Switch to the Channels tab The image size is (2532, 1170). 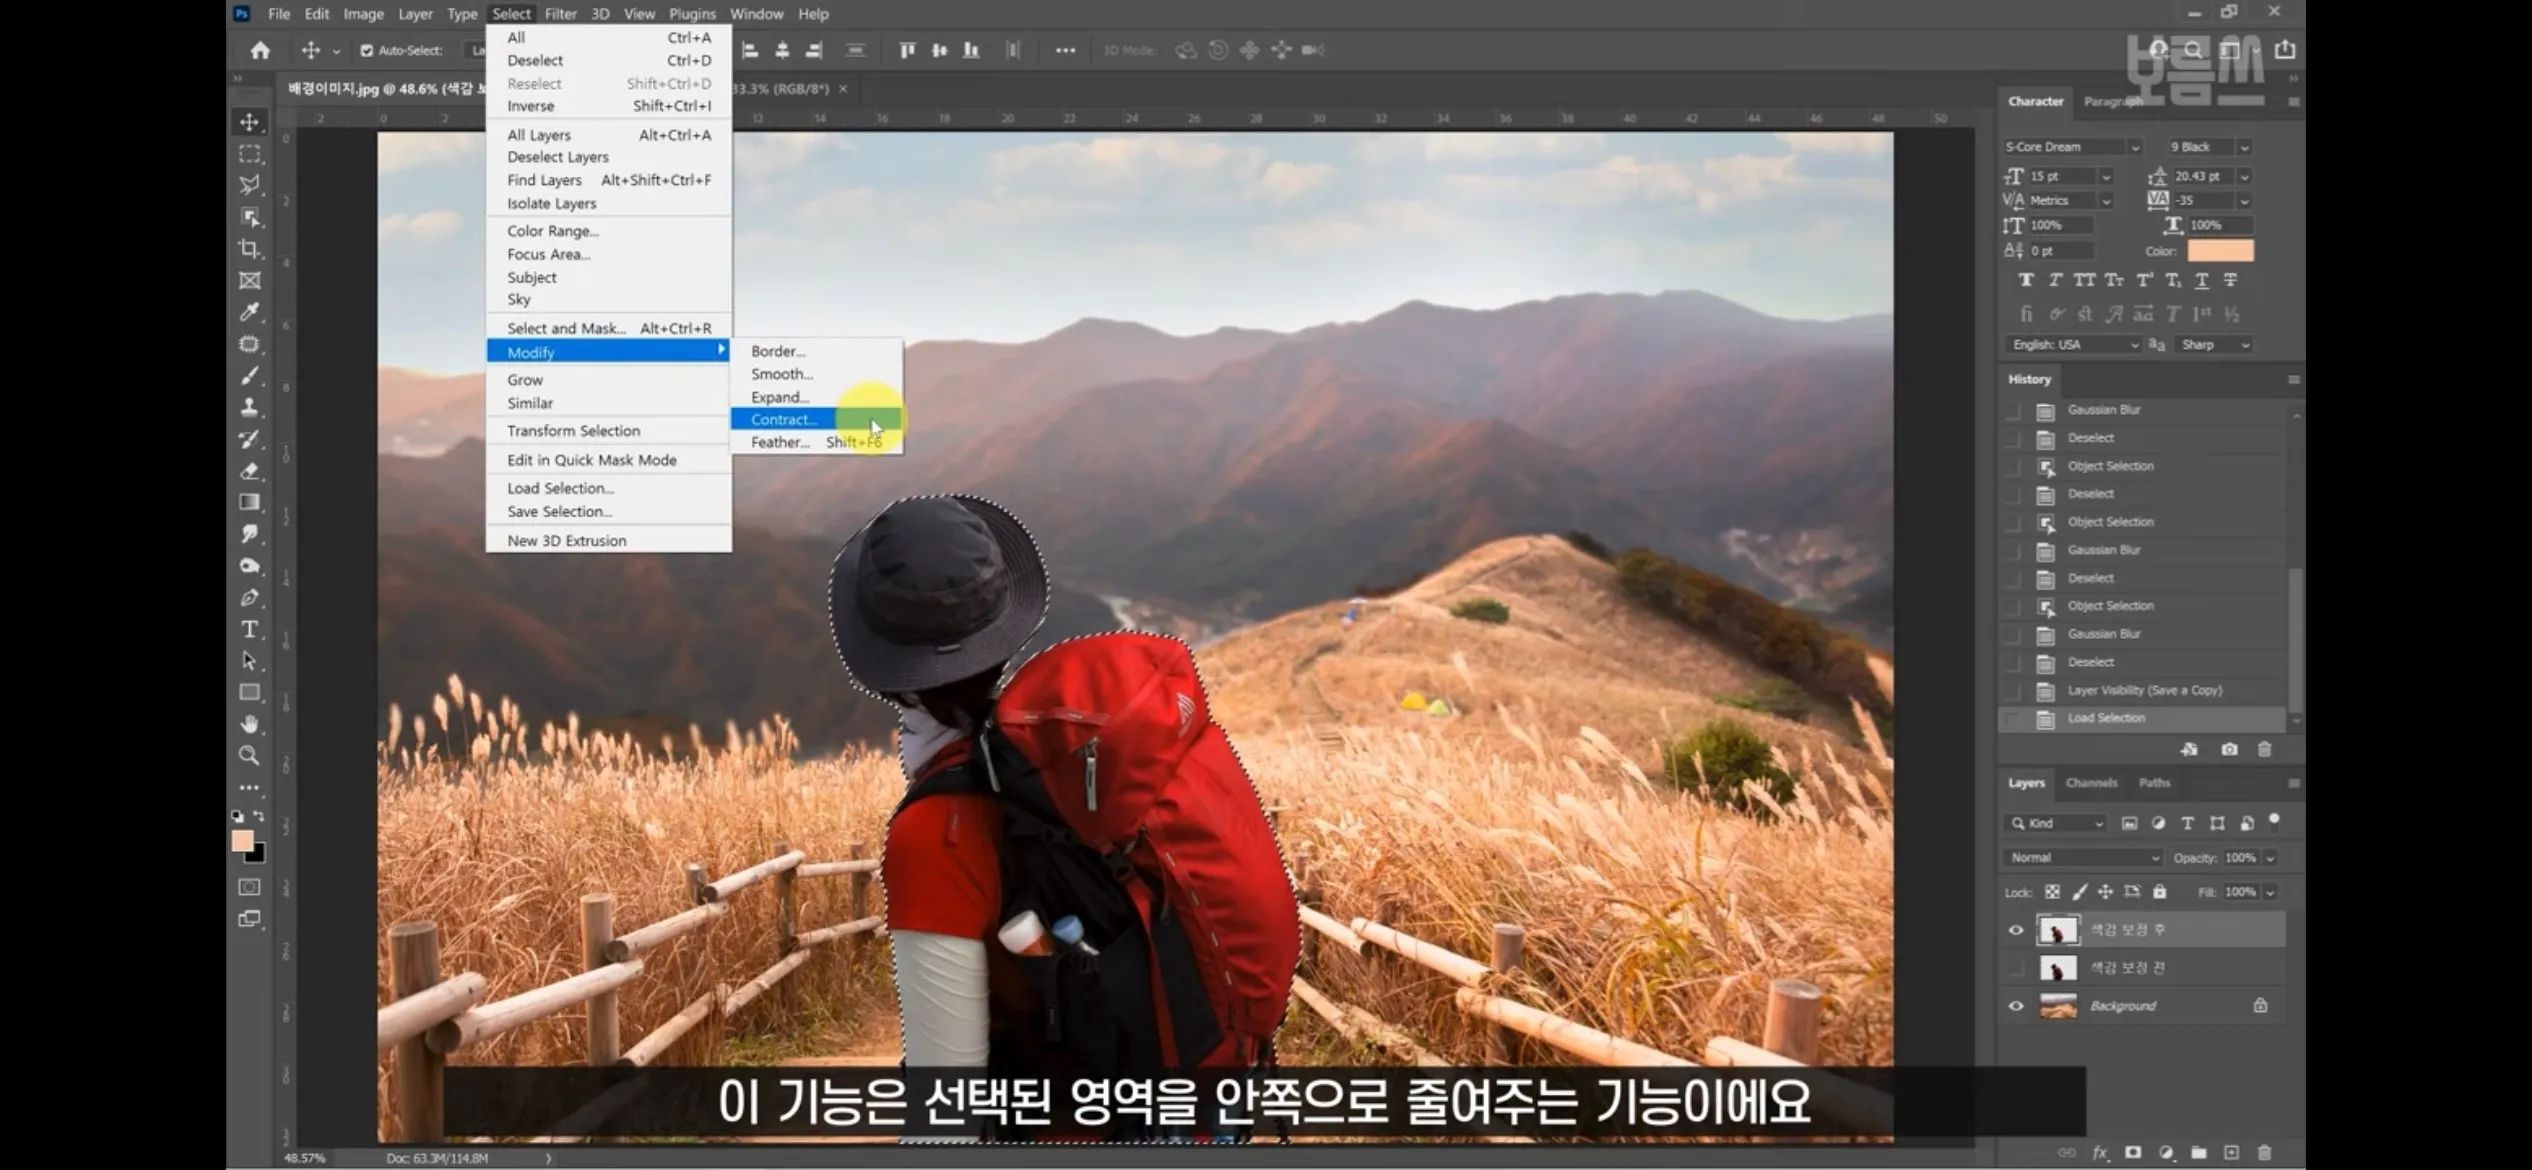tap(2091, 783)
